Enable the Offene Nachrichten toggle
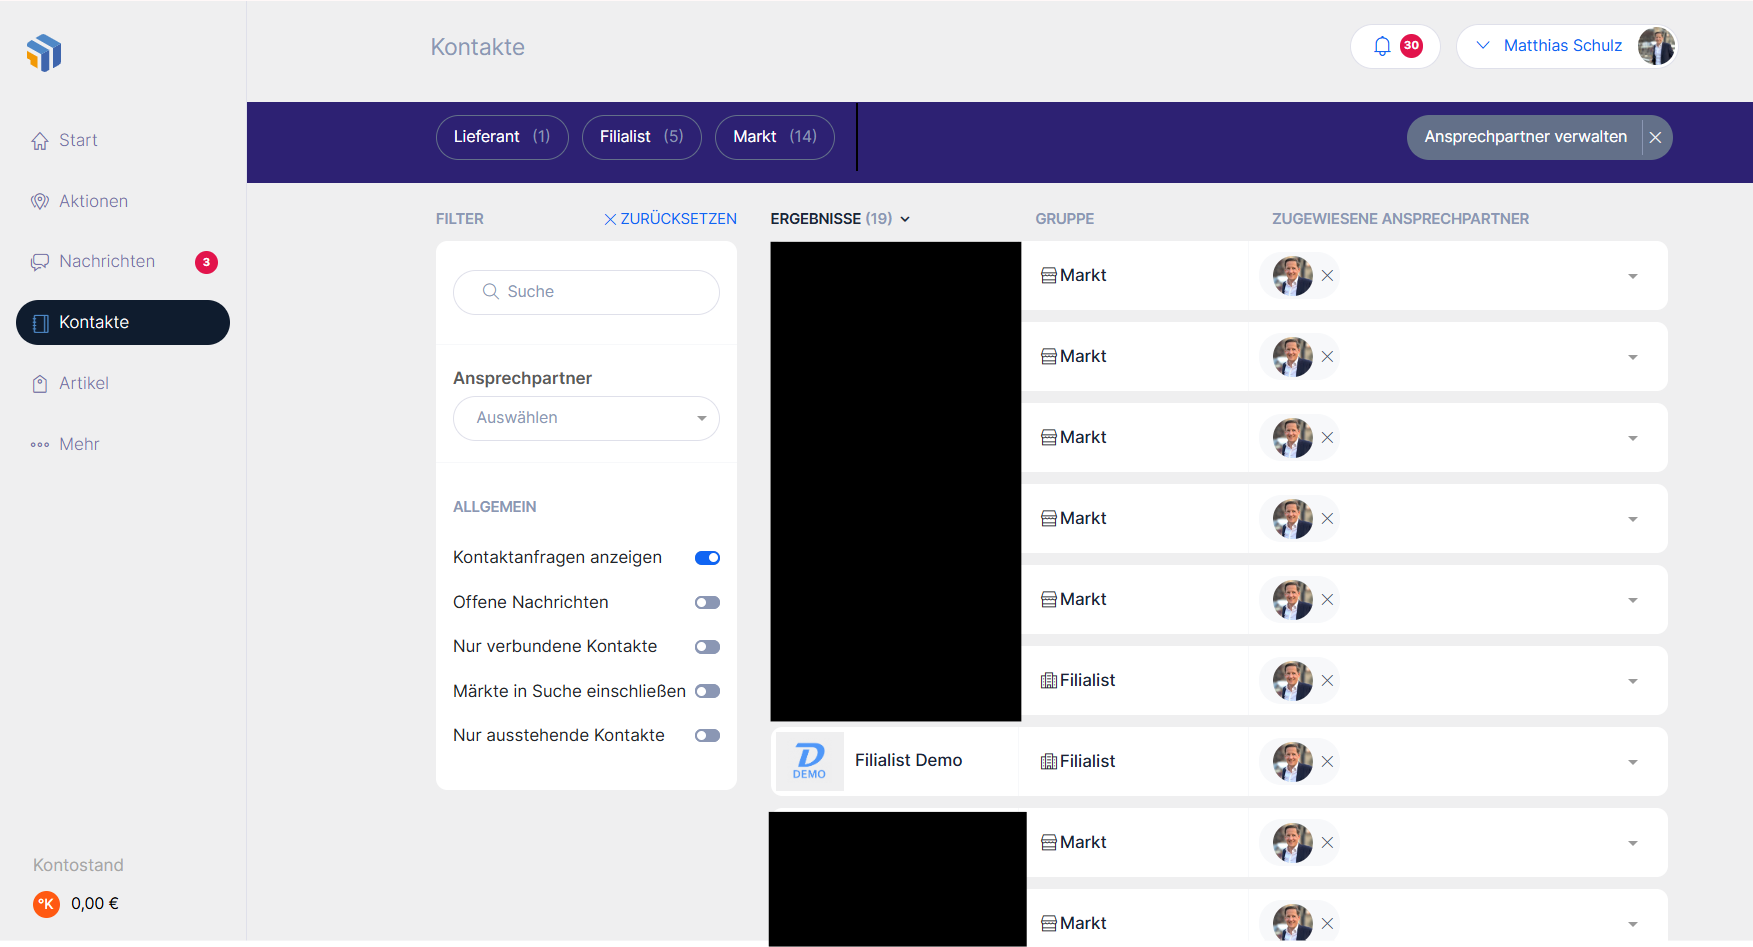The image size is (1753, 947). point(707,603)
